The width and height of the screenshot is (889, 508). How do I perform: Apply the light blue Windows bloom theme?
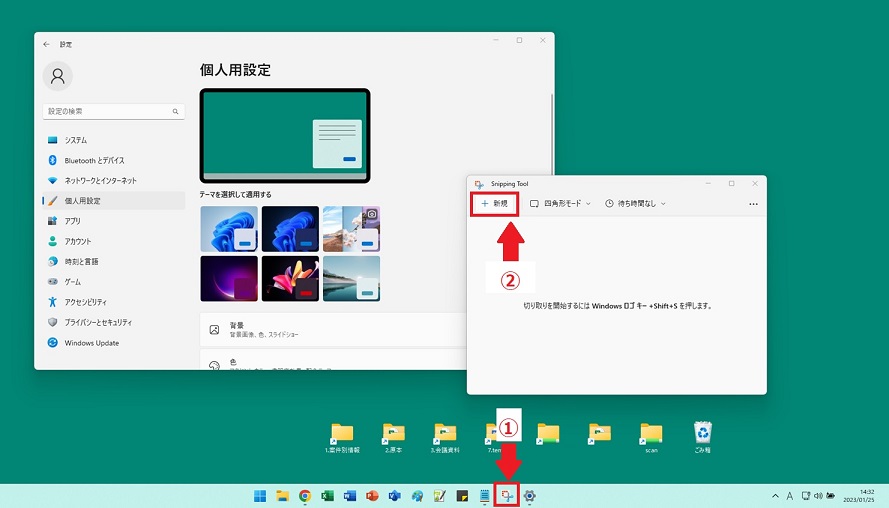tap(229, 229)
